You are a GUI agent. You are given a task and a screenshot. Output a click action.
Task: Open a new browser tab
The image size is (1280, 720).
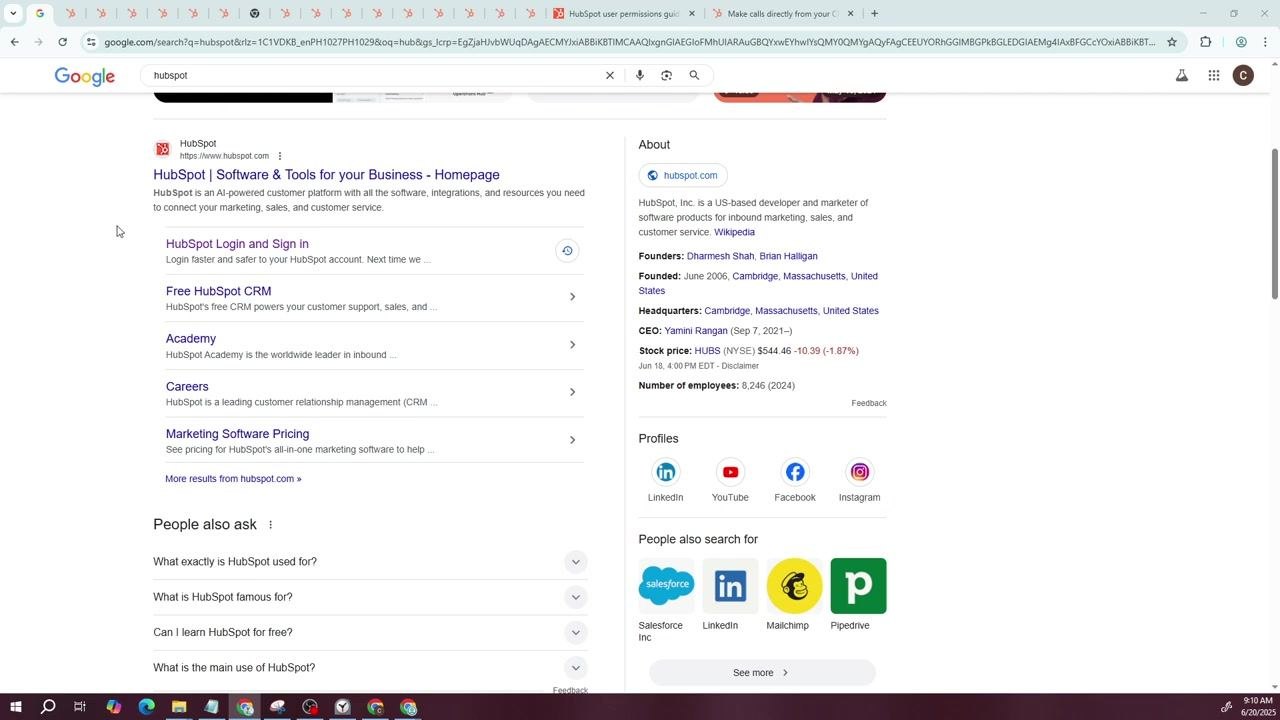coord(874,14)
